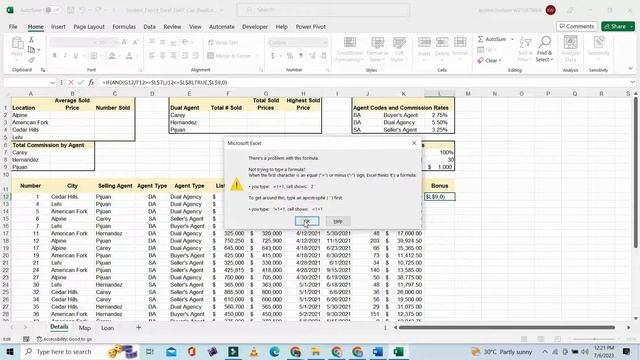Click the Format Painter brush icon
Viewport: 640px width, 360px height.
coord(31,60)
